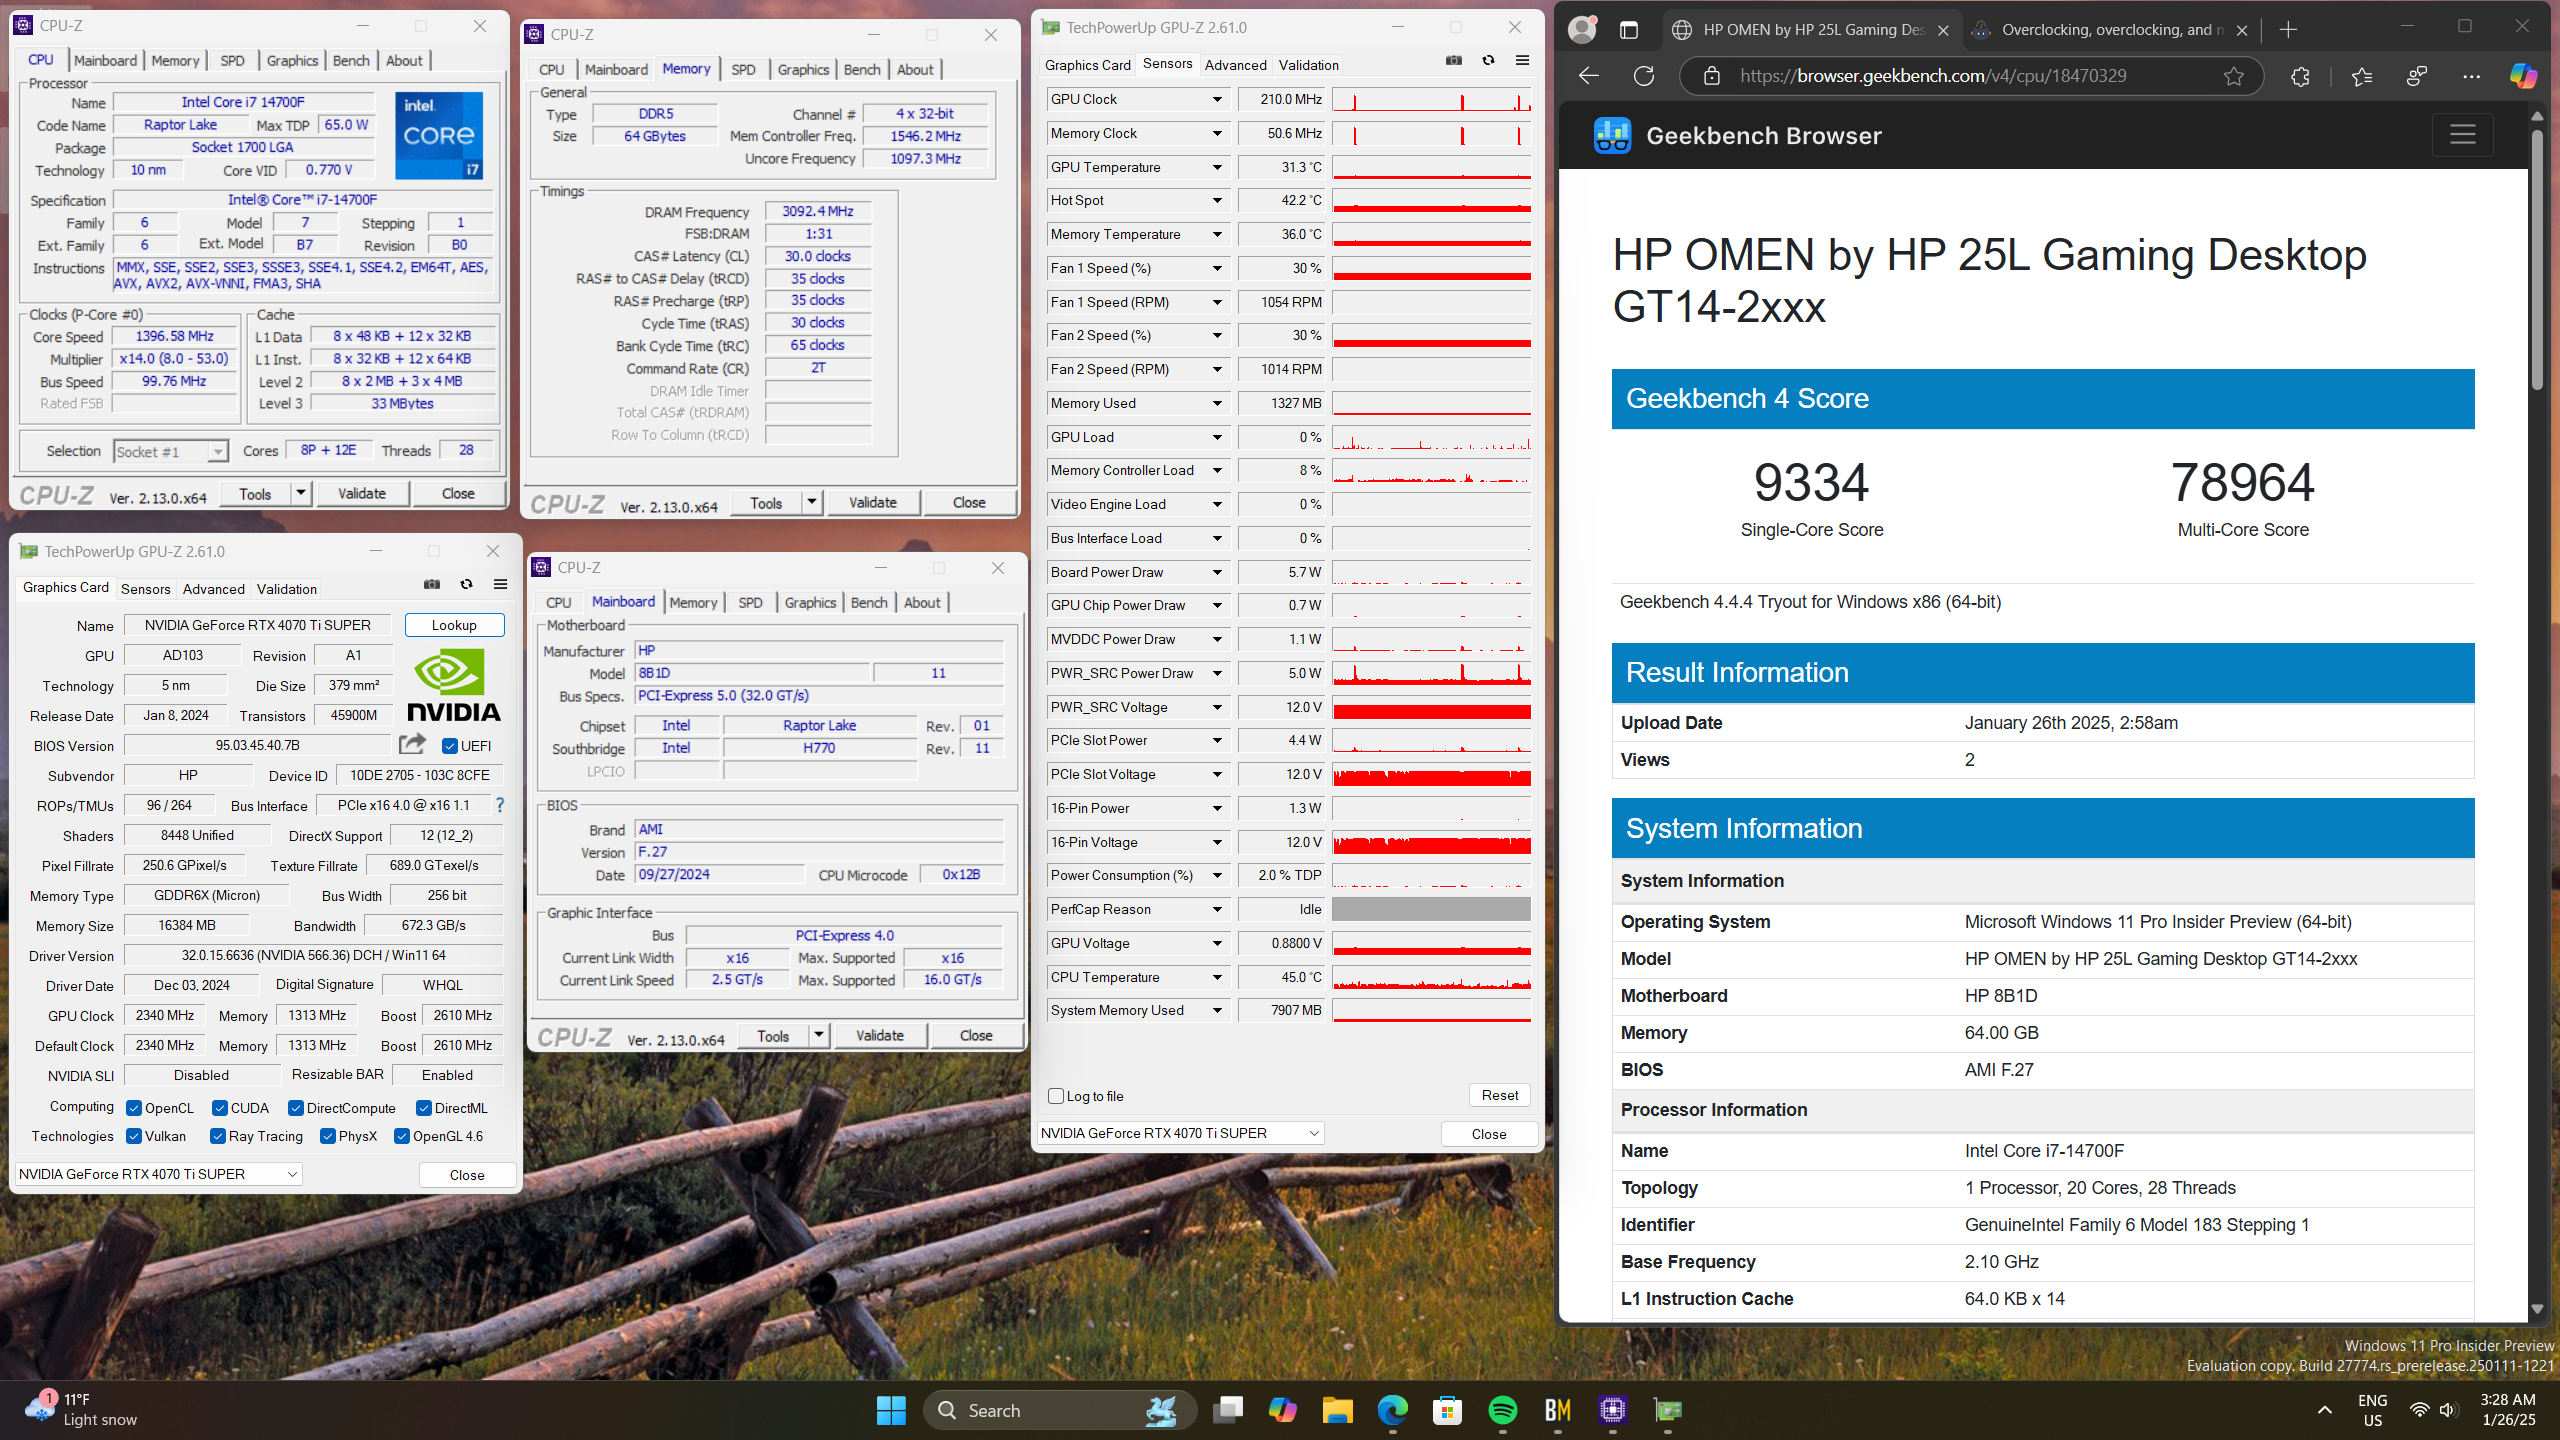Expand the GPU Clock sensor dropdown
2560x1440 pixels.
click(x=1217, y=99)
